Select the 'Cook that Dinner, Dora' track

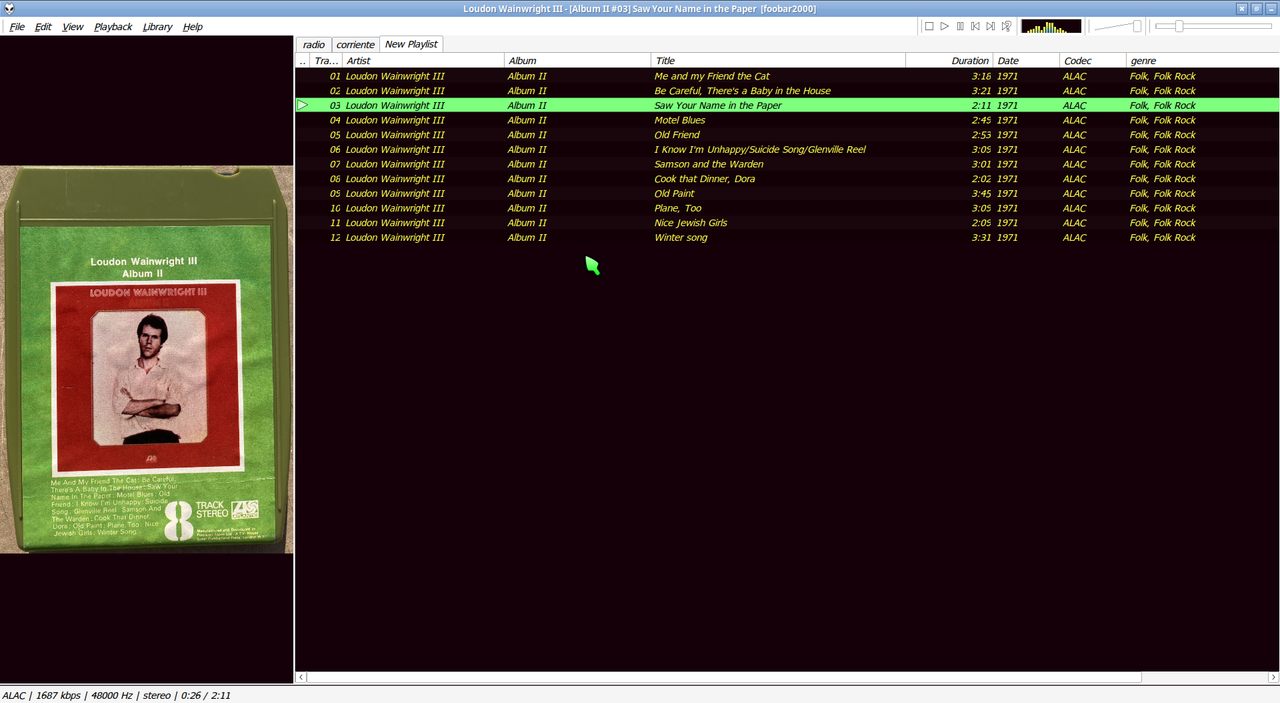coord(787,179)
